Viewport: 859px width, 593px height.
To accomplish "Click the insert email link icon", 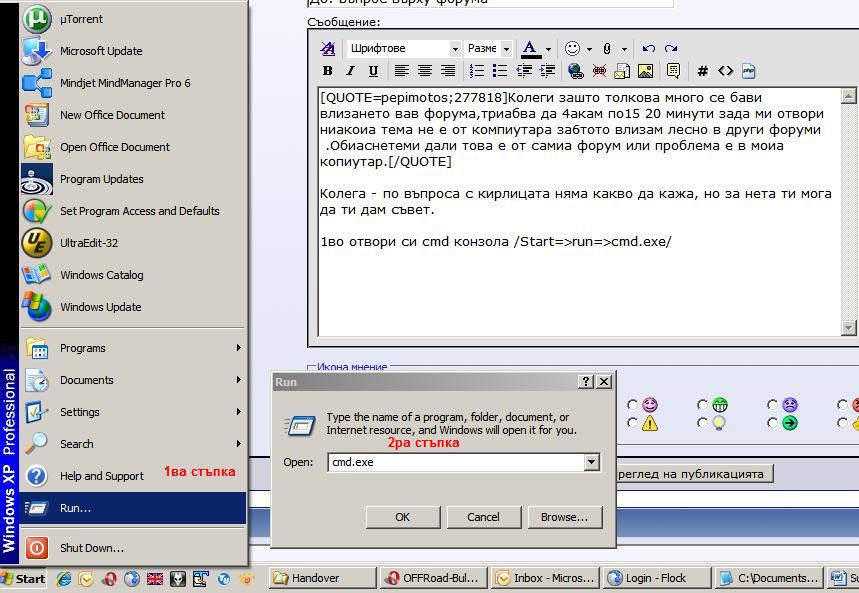I will (x=622, y=71).
